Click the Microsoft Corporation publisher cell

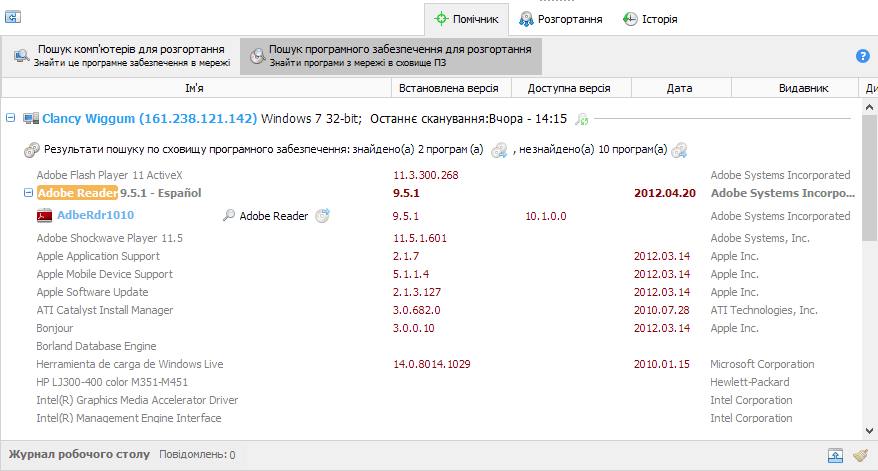coord(762,364)
